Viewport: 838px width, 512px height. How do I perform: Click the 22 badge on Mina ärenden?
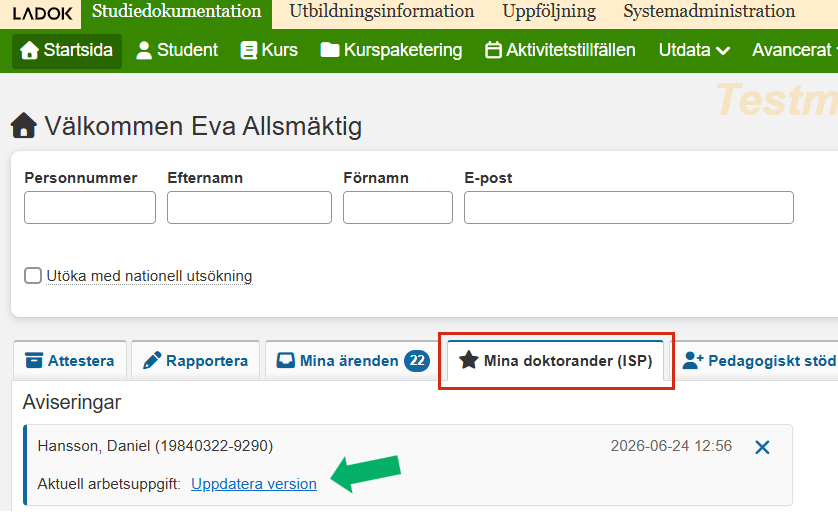click(x=417, y=361)
